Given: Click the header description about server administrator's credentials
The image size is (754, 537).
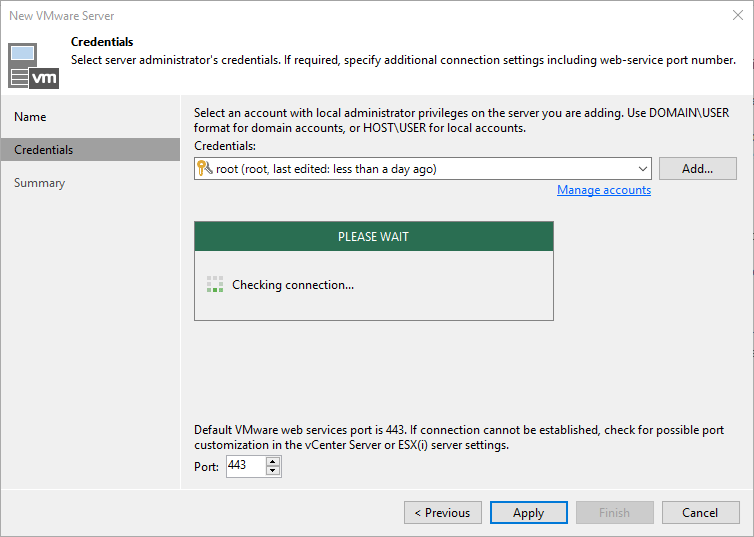Looking at the screenshot, I should (x=403, y=60).
